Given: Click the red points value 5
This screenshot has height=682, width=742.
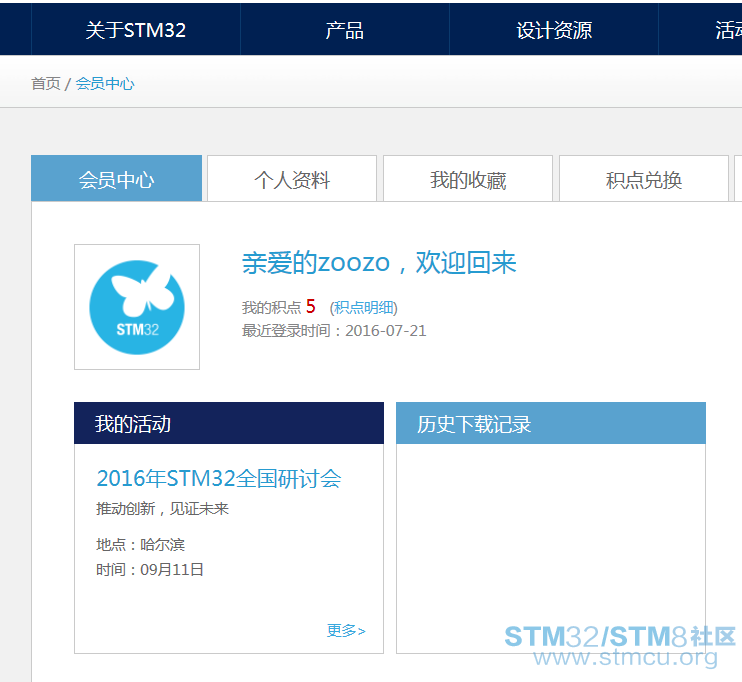Looking at the screenshot, I should (310, 307).
